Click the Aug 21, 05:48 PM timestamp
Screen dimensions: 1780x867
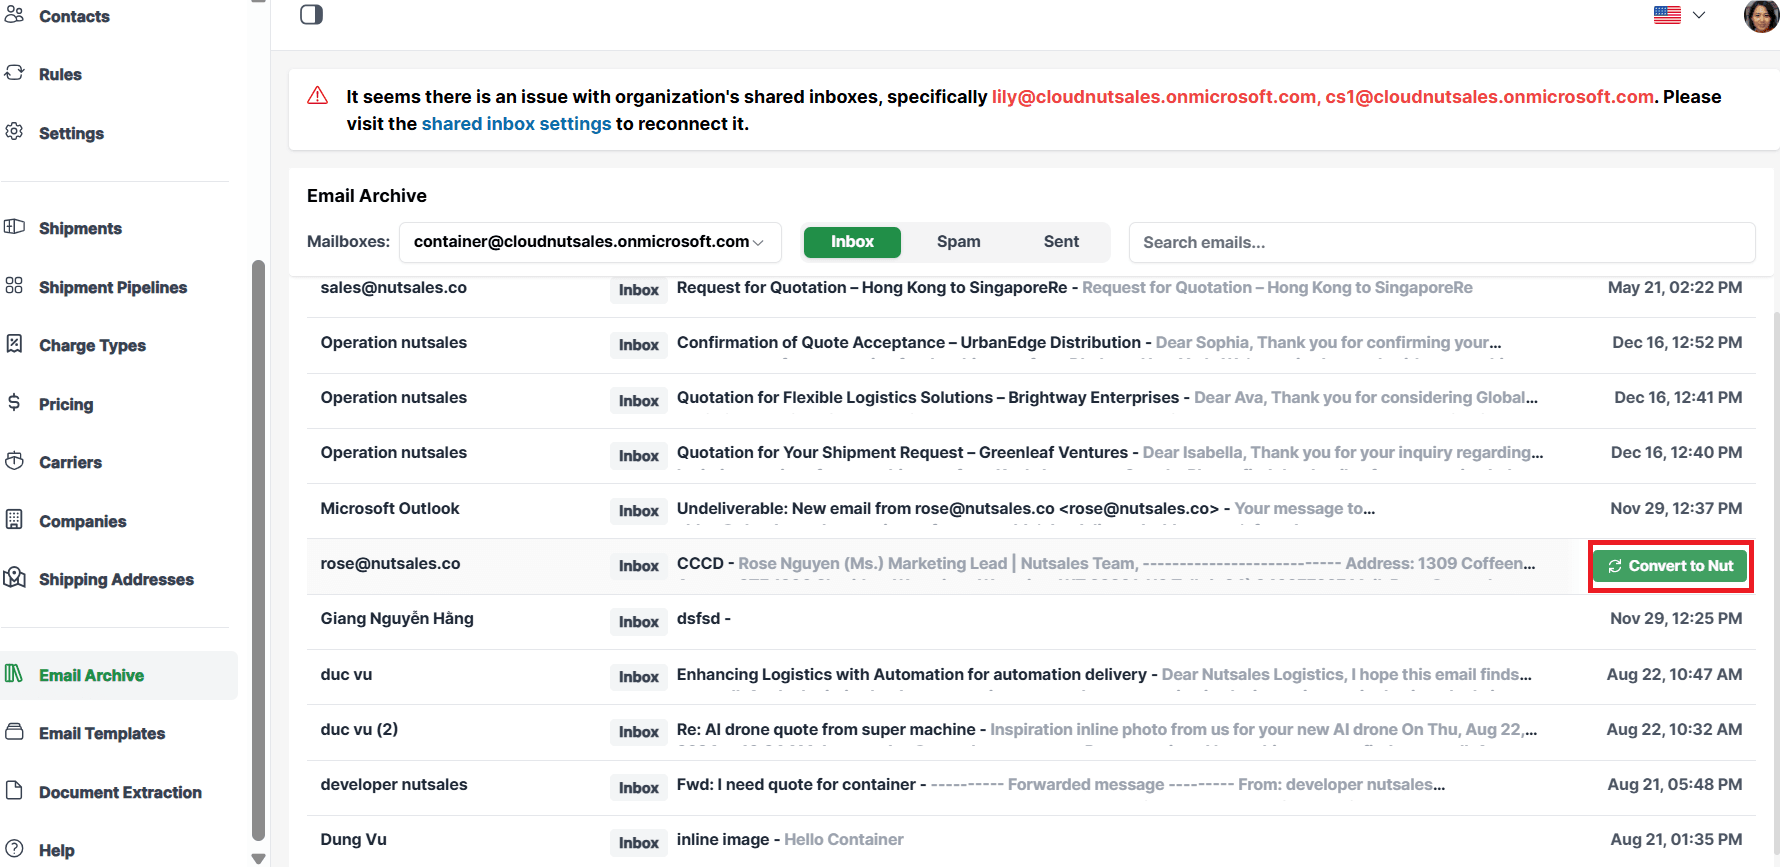coord(1675,785)
